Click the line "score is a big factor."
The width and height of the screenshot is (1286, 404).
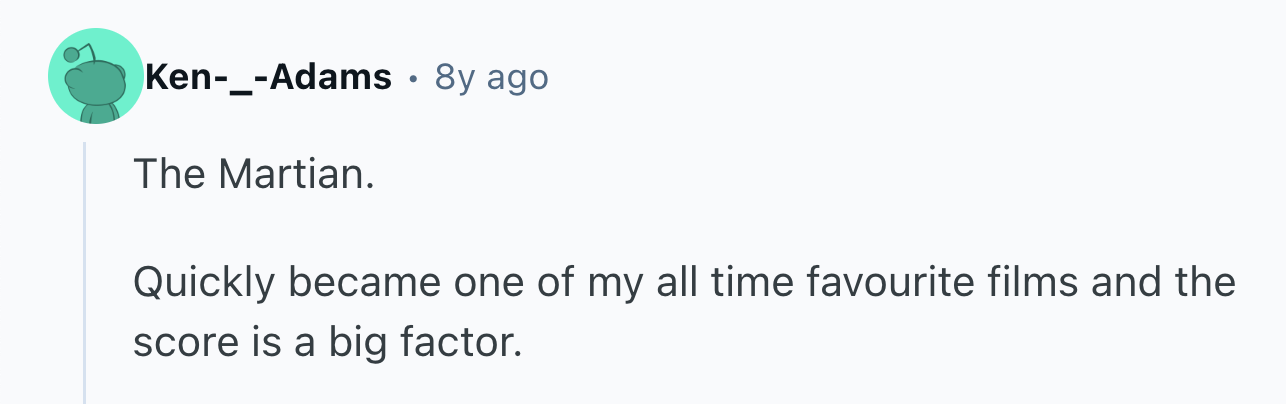pyautogui.click(x=328, y=343)
